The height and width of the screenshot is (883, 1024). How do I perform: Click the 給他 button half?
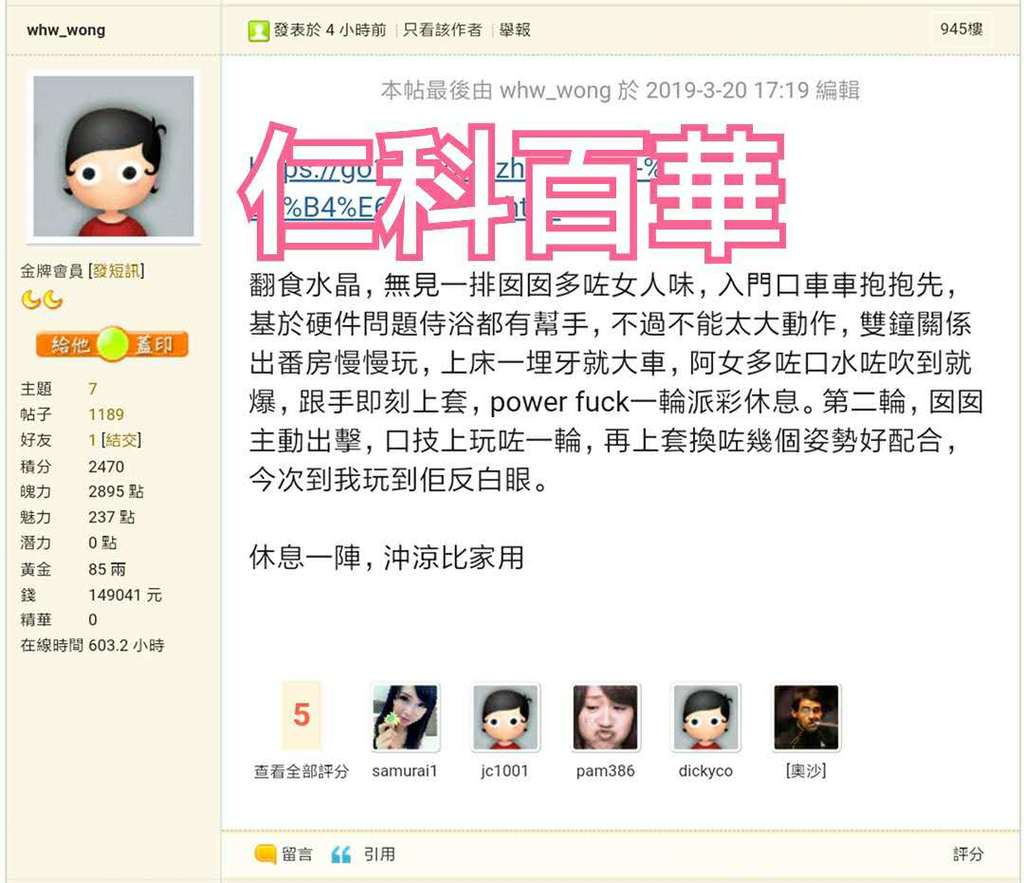(x=69, y=344)
